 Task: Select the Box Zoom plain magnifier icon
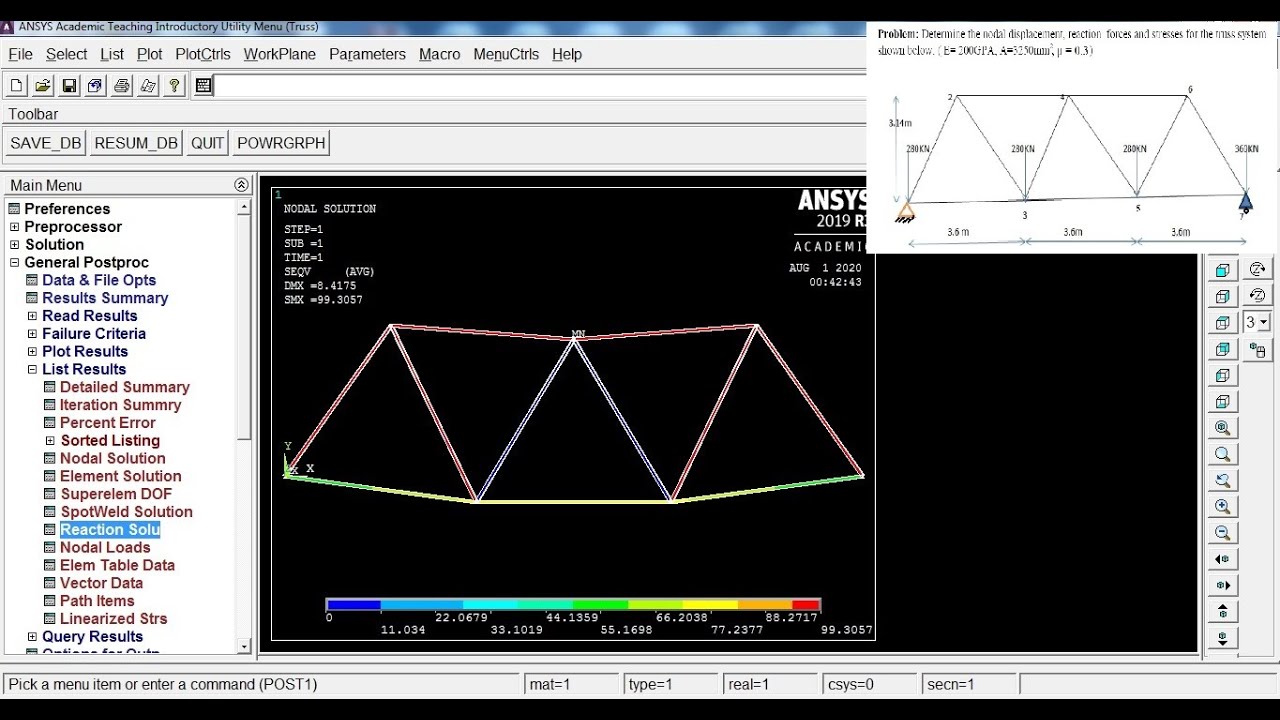tap(1222, 454)
